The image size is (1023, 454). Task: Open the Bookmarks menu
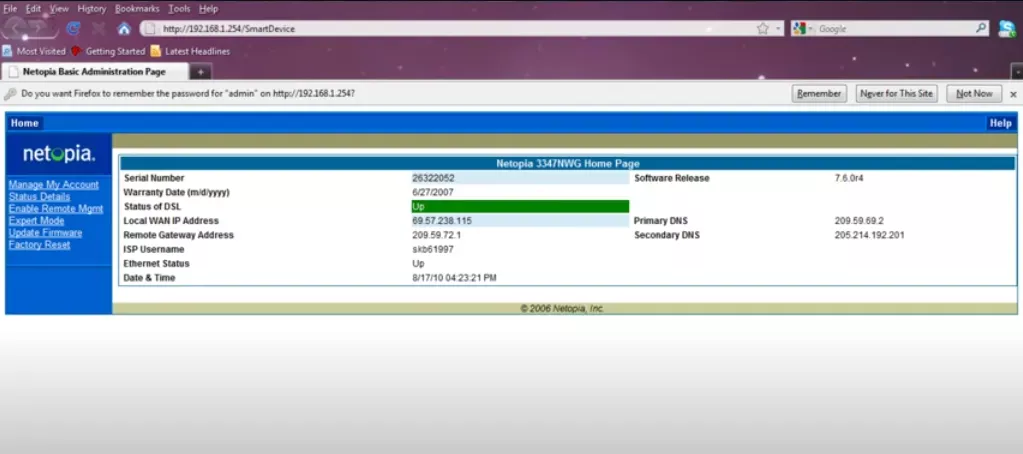click(x=138, y=9)
